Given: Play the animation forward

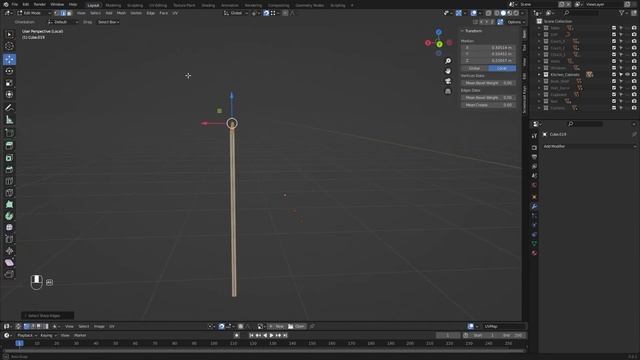Looking at the screenshot, I should [271, 336].
